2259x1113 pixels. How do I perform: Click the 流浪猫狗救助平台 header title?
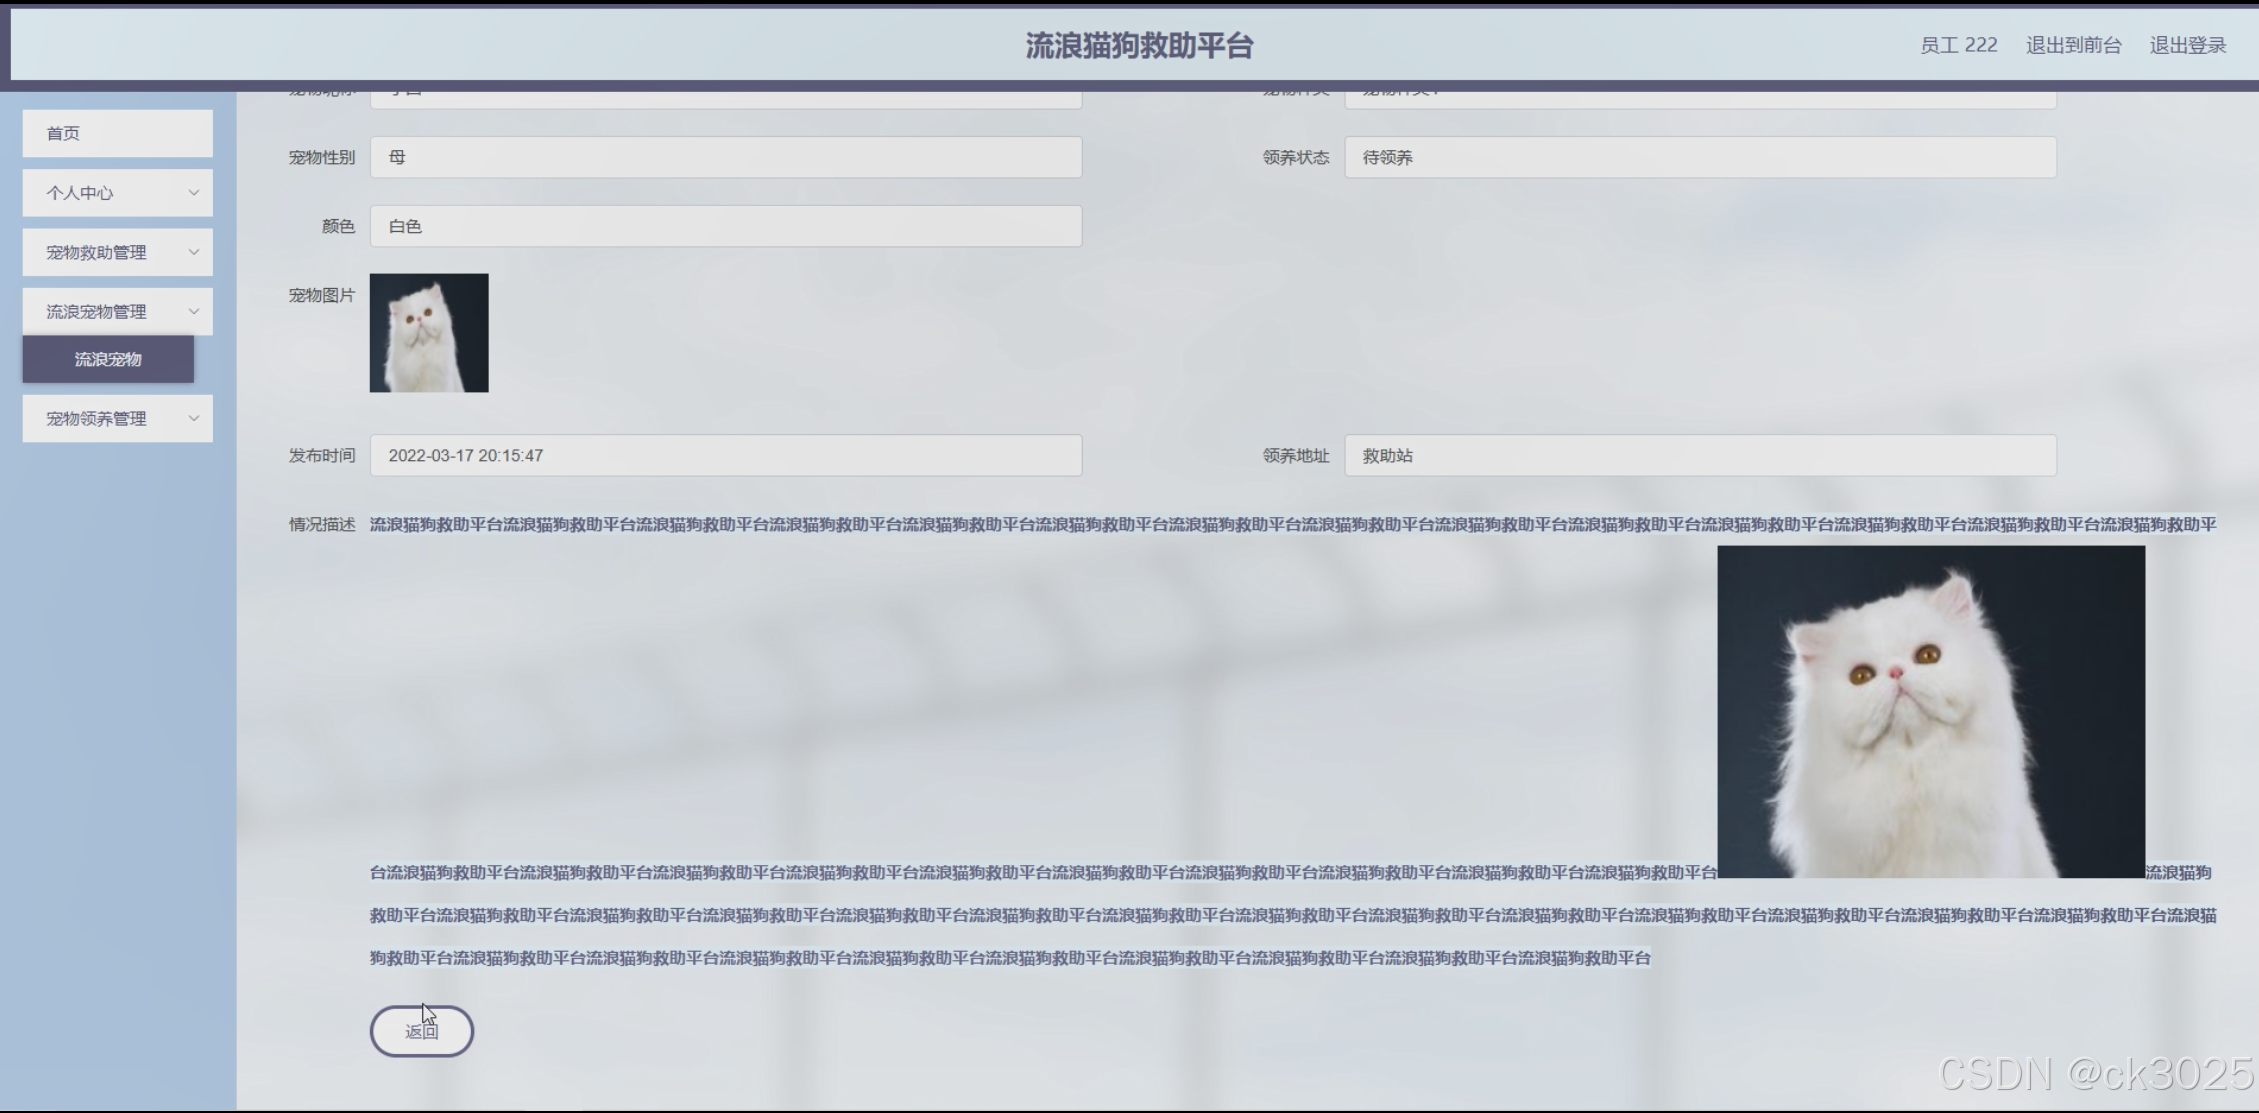tap(1138, 45)
